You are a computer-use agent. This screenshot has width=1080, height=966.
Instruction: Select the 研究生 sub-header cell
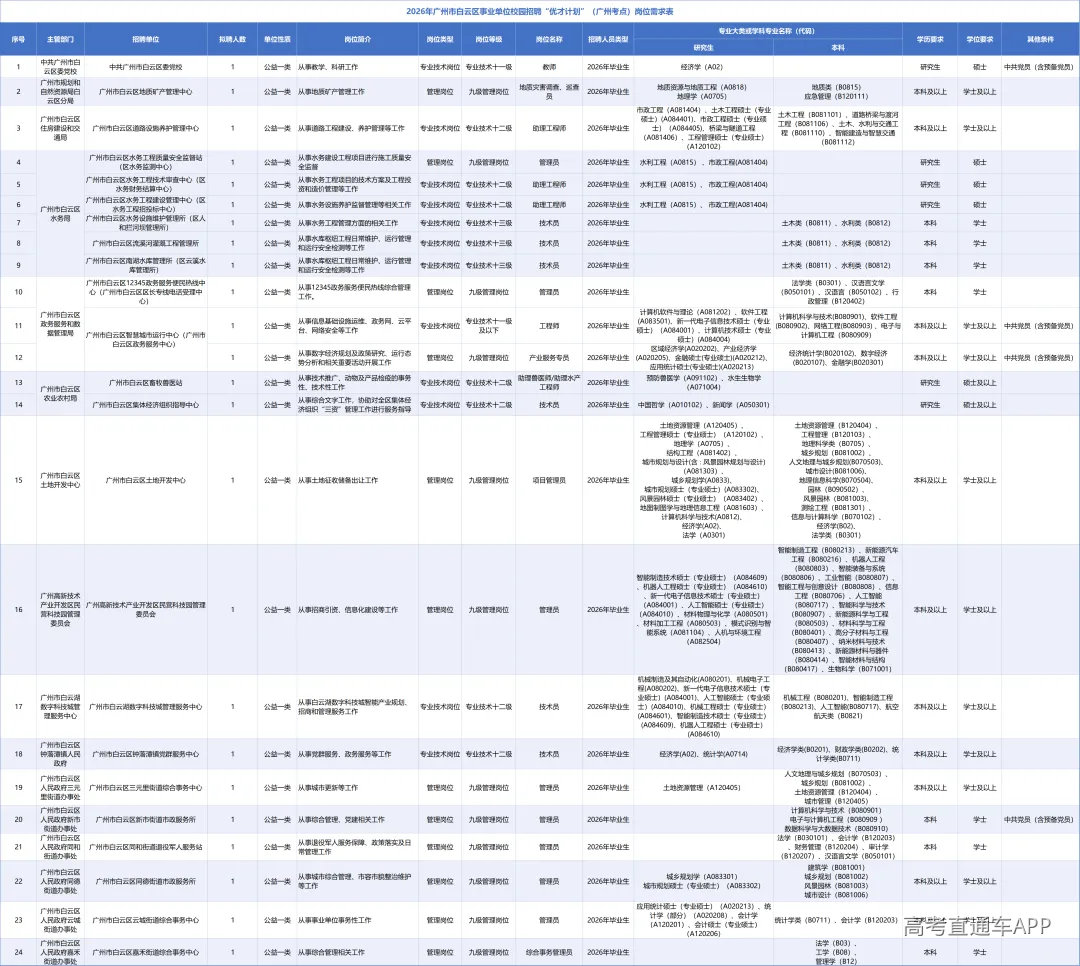tap(703, 47)
